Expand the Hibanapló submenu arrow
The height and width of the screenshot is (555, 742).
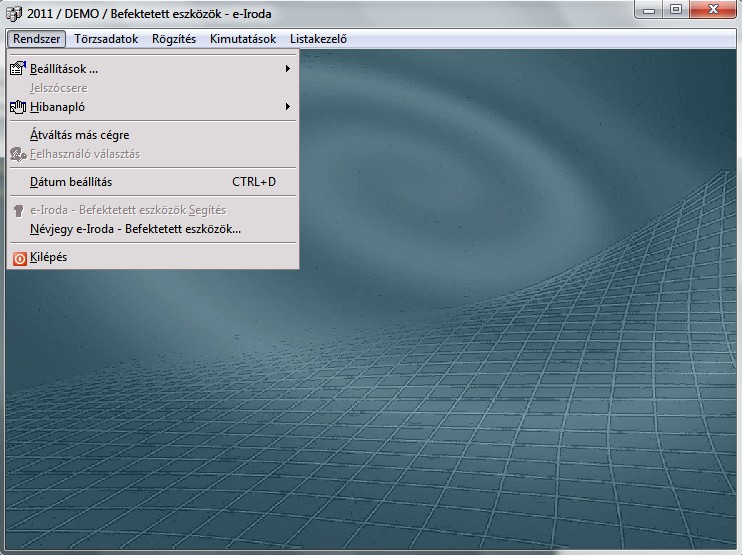point(287,106)
